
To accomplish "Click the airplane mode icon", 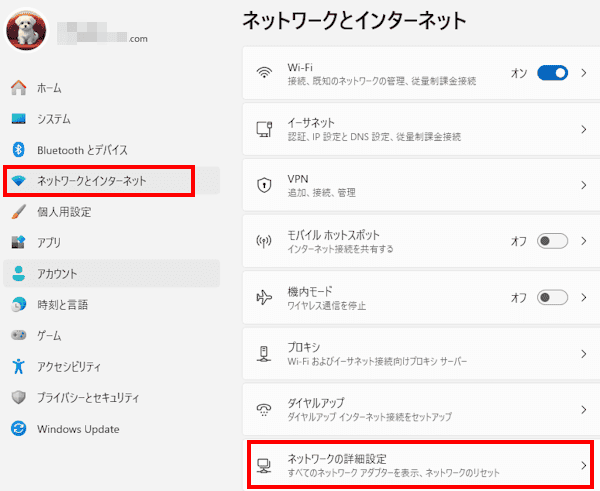I will tap(264, 297).
